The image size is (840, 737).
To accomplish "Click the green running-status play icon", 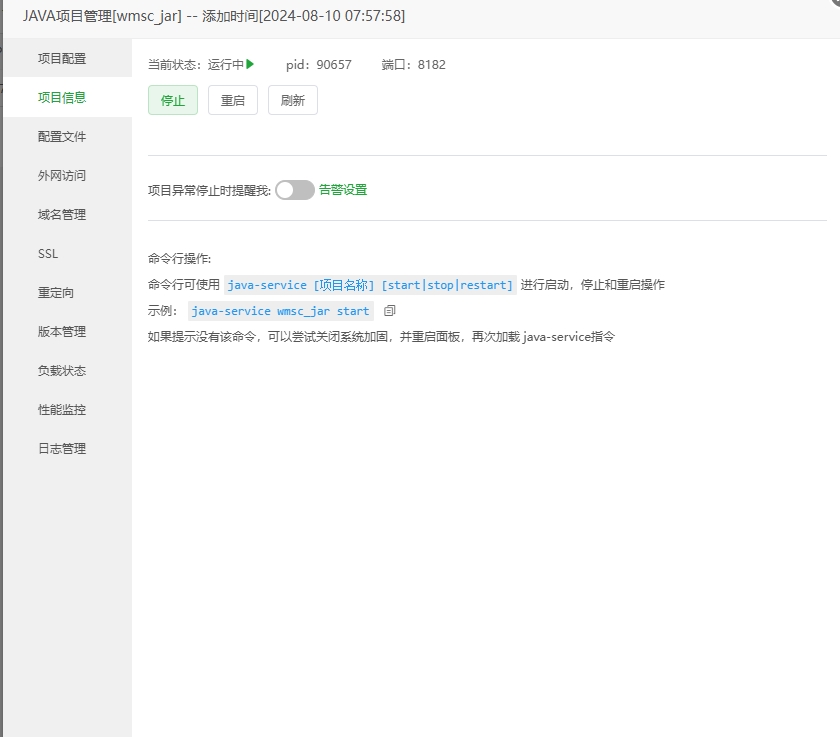I will pyautogui.click(x=250, y=64).
